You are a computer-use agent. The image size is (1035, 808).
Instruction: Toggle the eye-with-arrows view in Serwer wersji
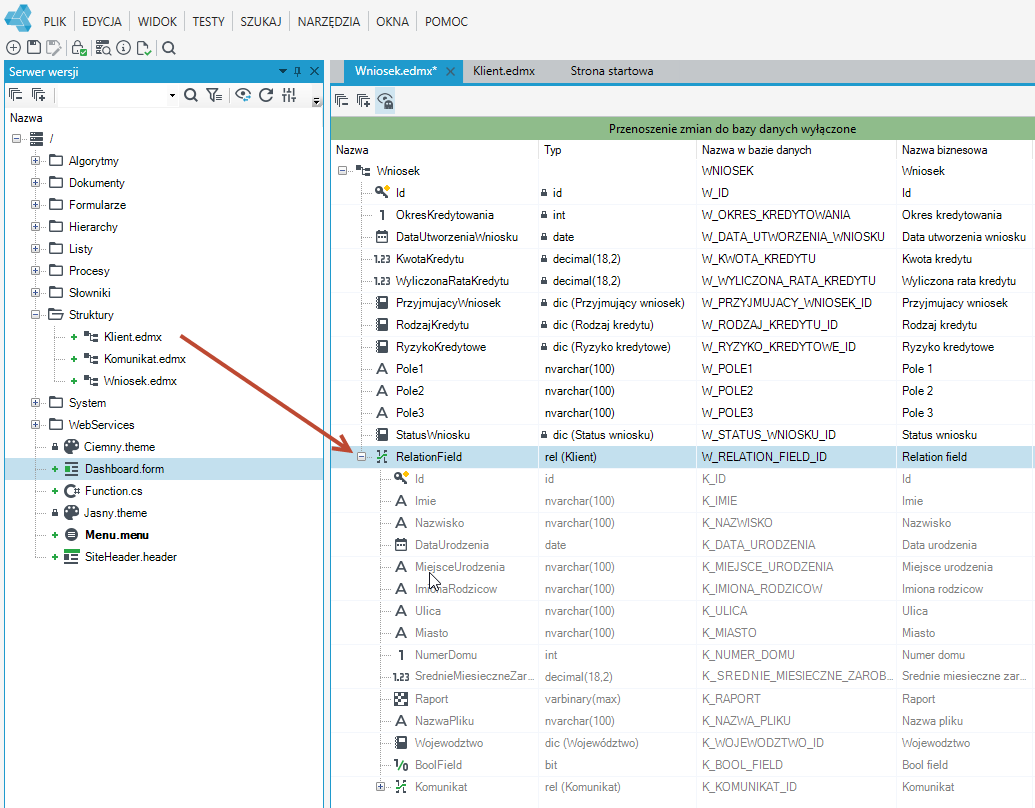(243, 95)
